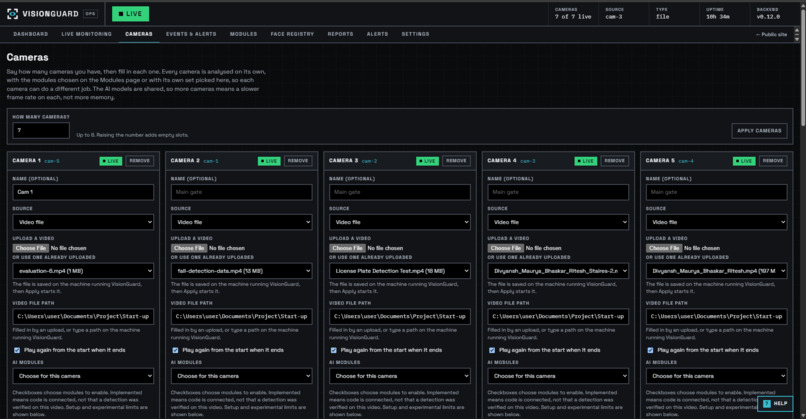Click Choose File for Camera 3

[347, 248]
